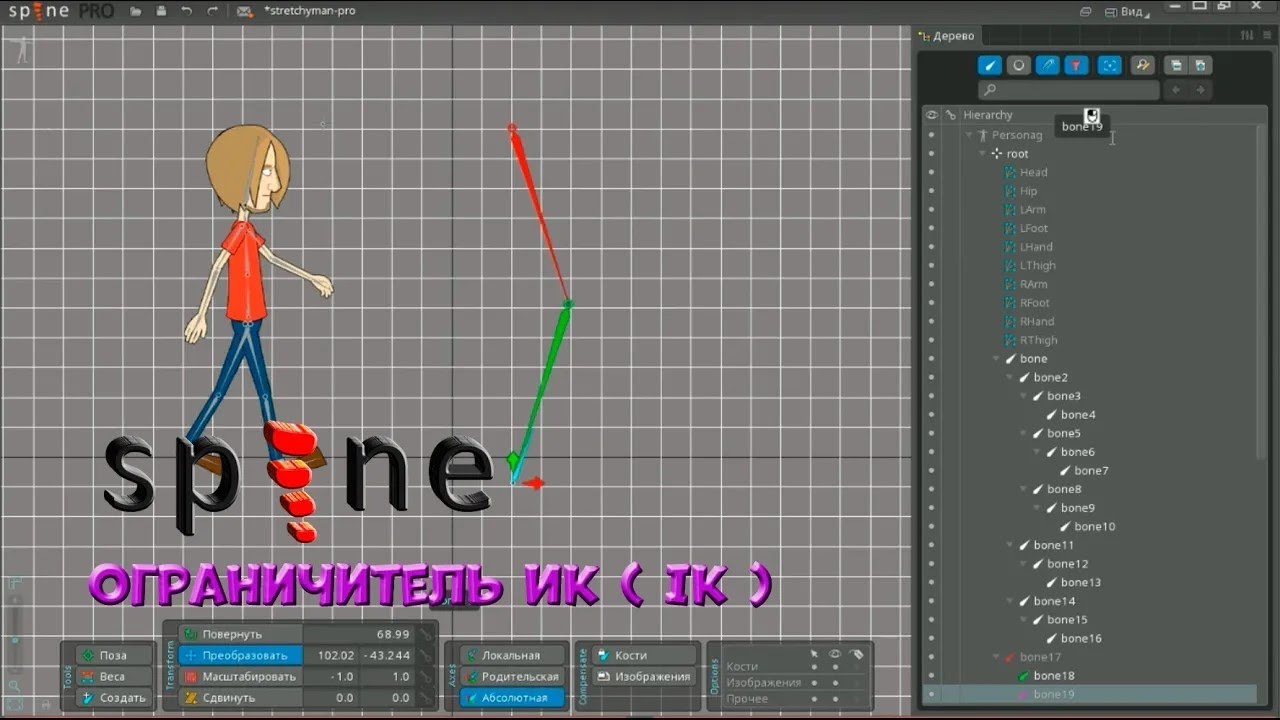Select the Повернуть rotate tool
This screenshot has width=1280, height=720.
241,634
